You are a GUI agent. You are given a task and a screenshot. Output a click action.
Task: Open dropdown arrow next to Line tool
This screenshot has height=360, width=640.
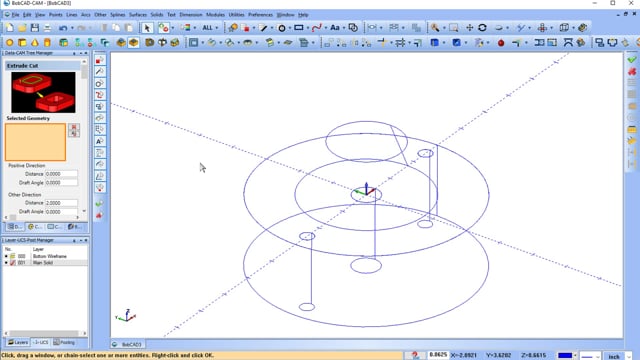(x=272, y=28)
